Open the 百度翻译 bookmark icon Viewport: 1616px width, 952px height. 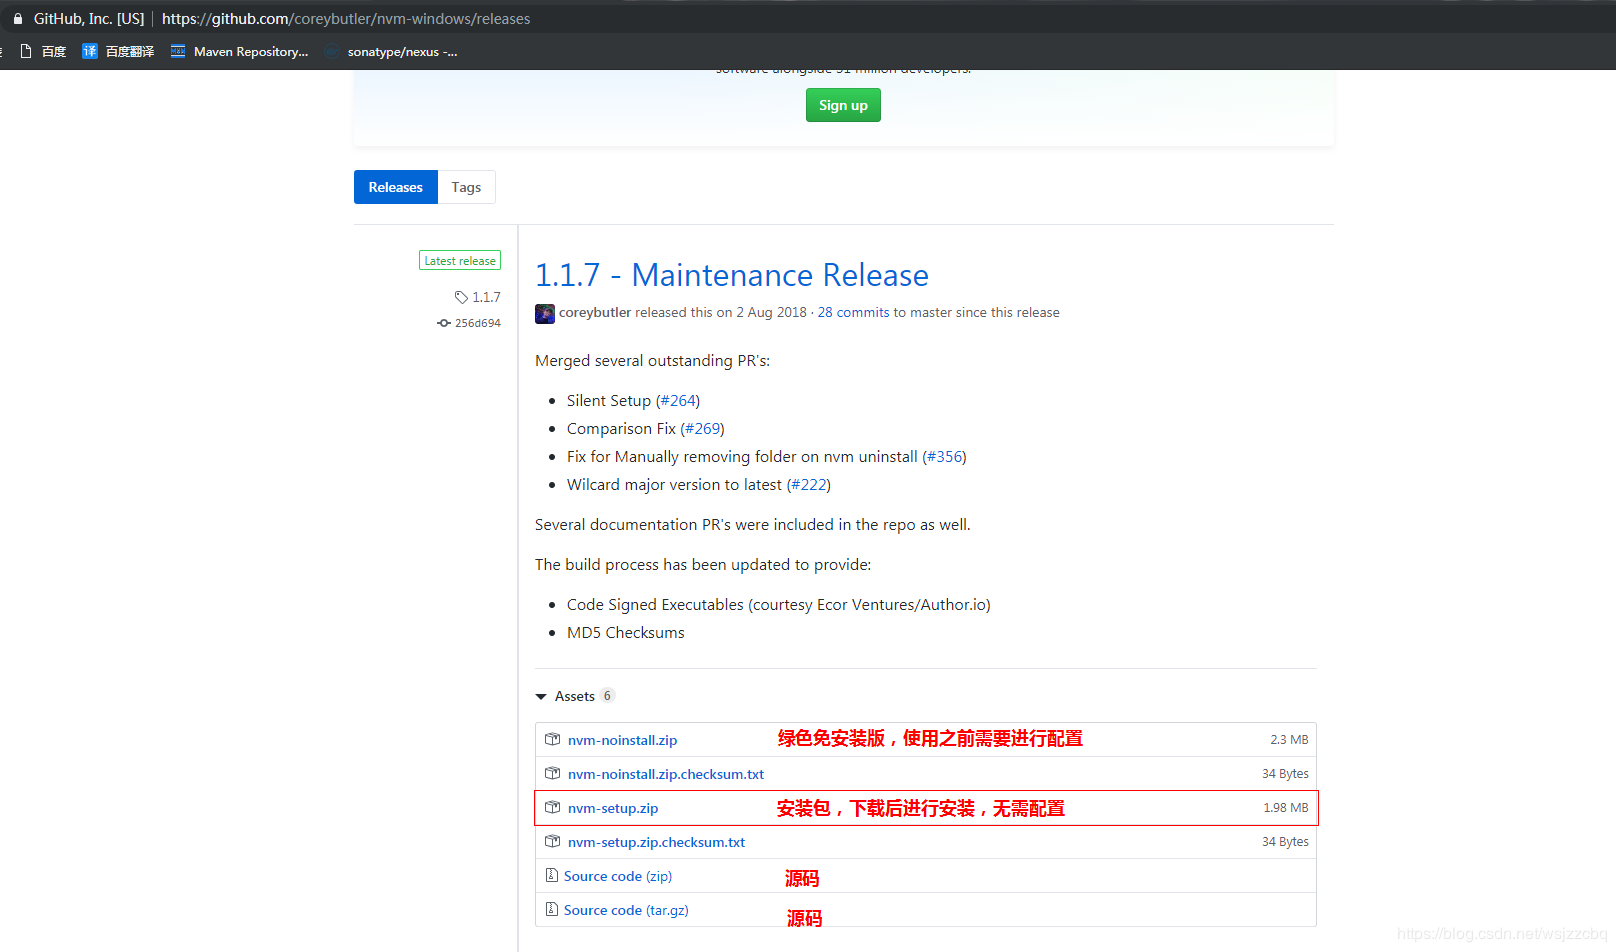90,51
